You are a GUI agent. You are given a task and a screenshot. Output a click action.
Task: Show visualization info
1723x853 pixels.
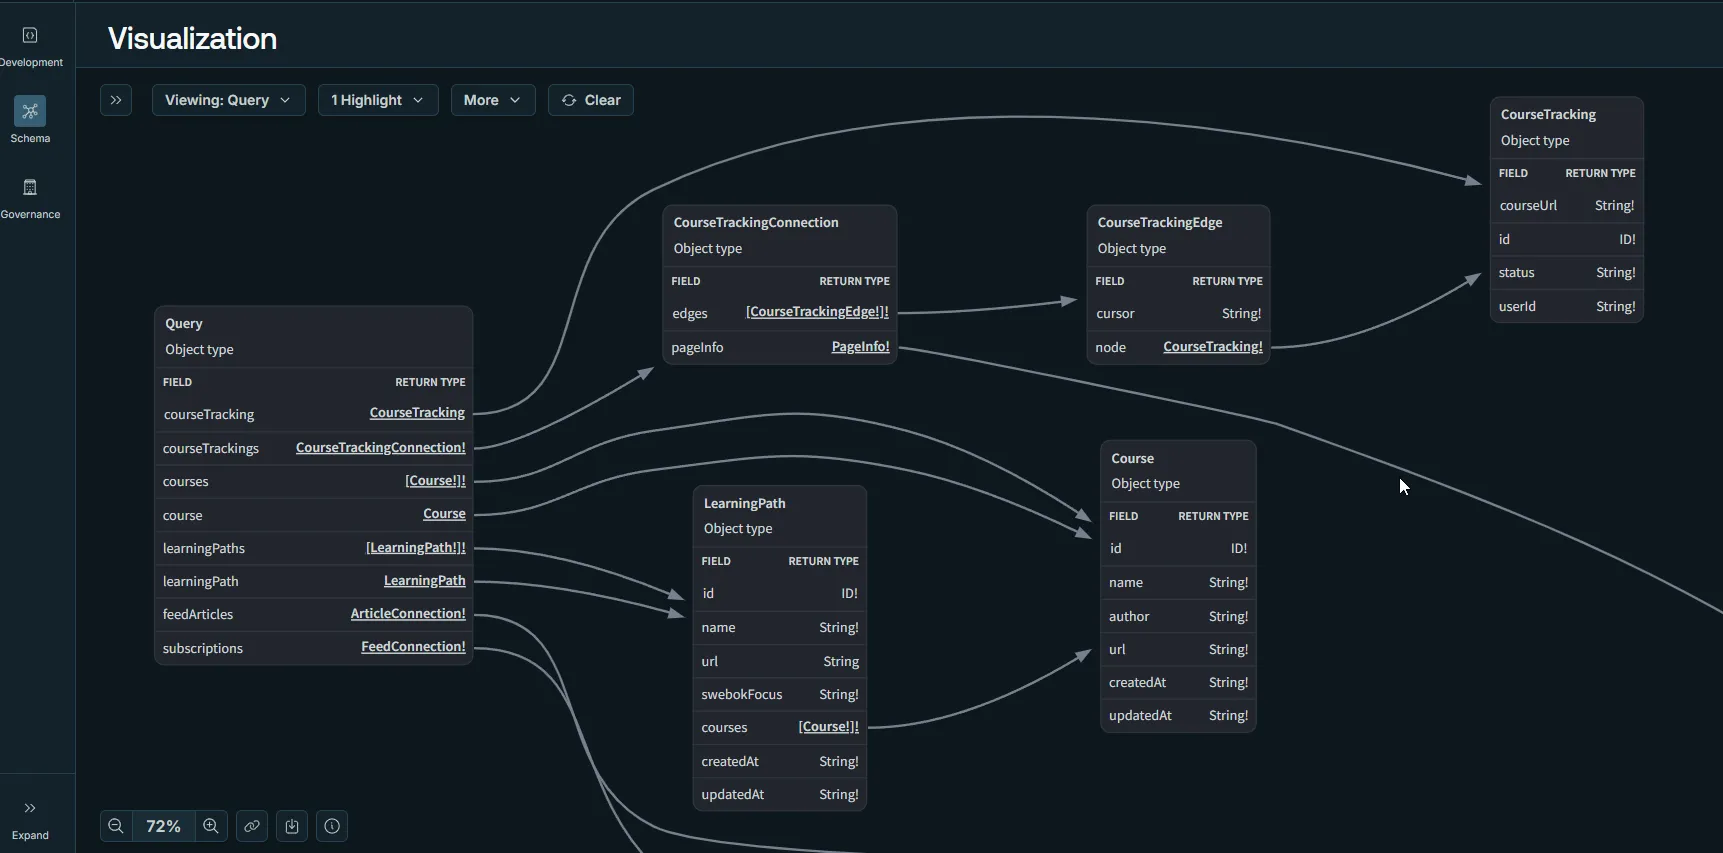pyautogui.click(x=332, y=826)
